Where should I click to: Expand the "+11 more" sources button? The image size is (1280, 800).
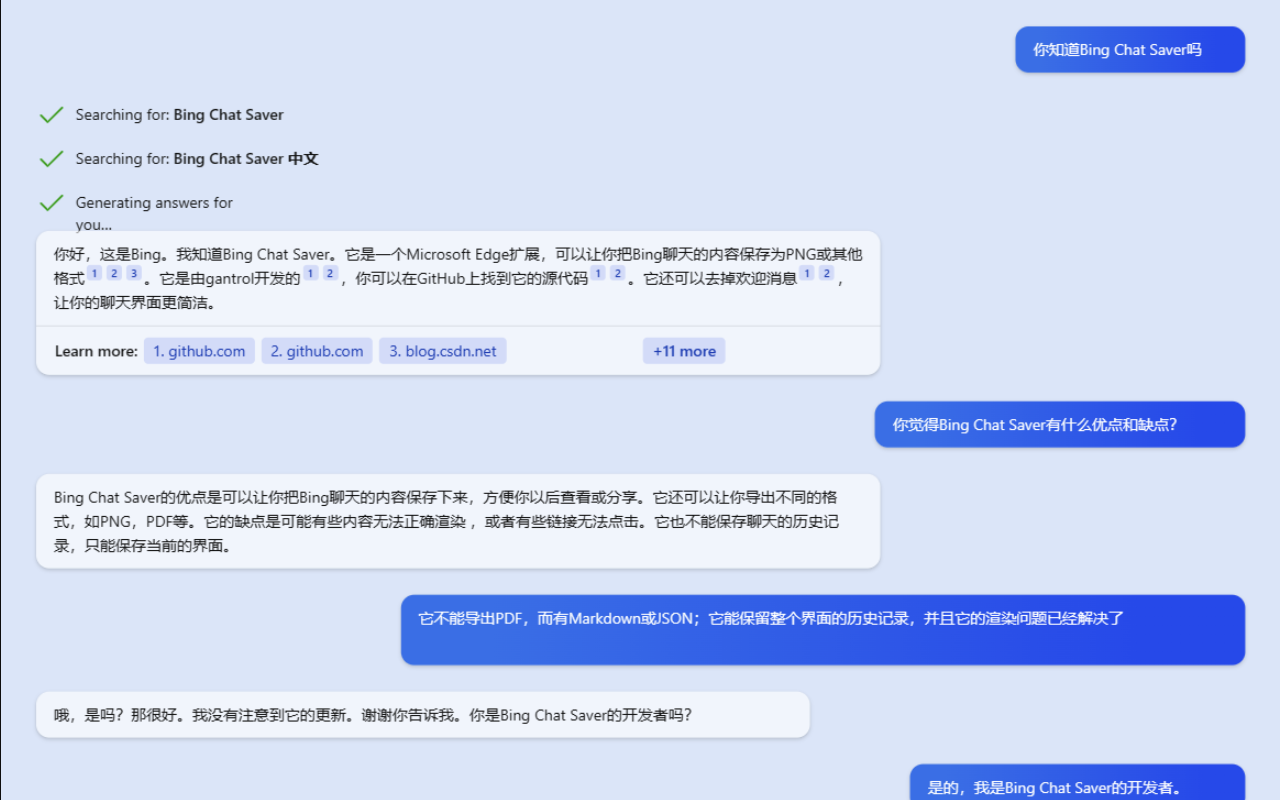pos(684,351)
